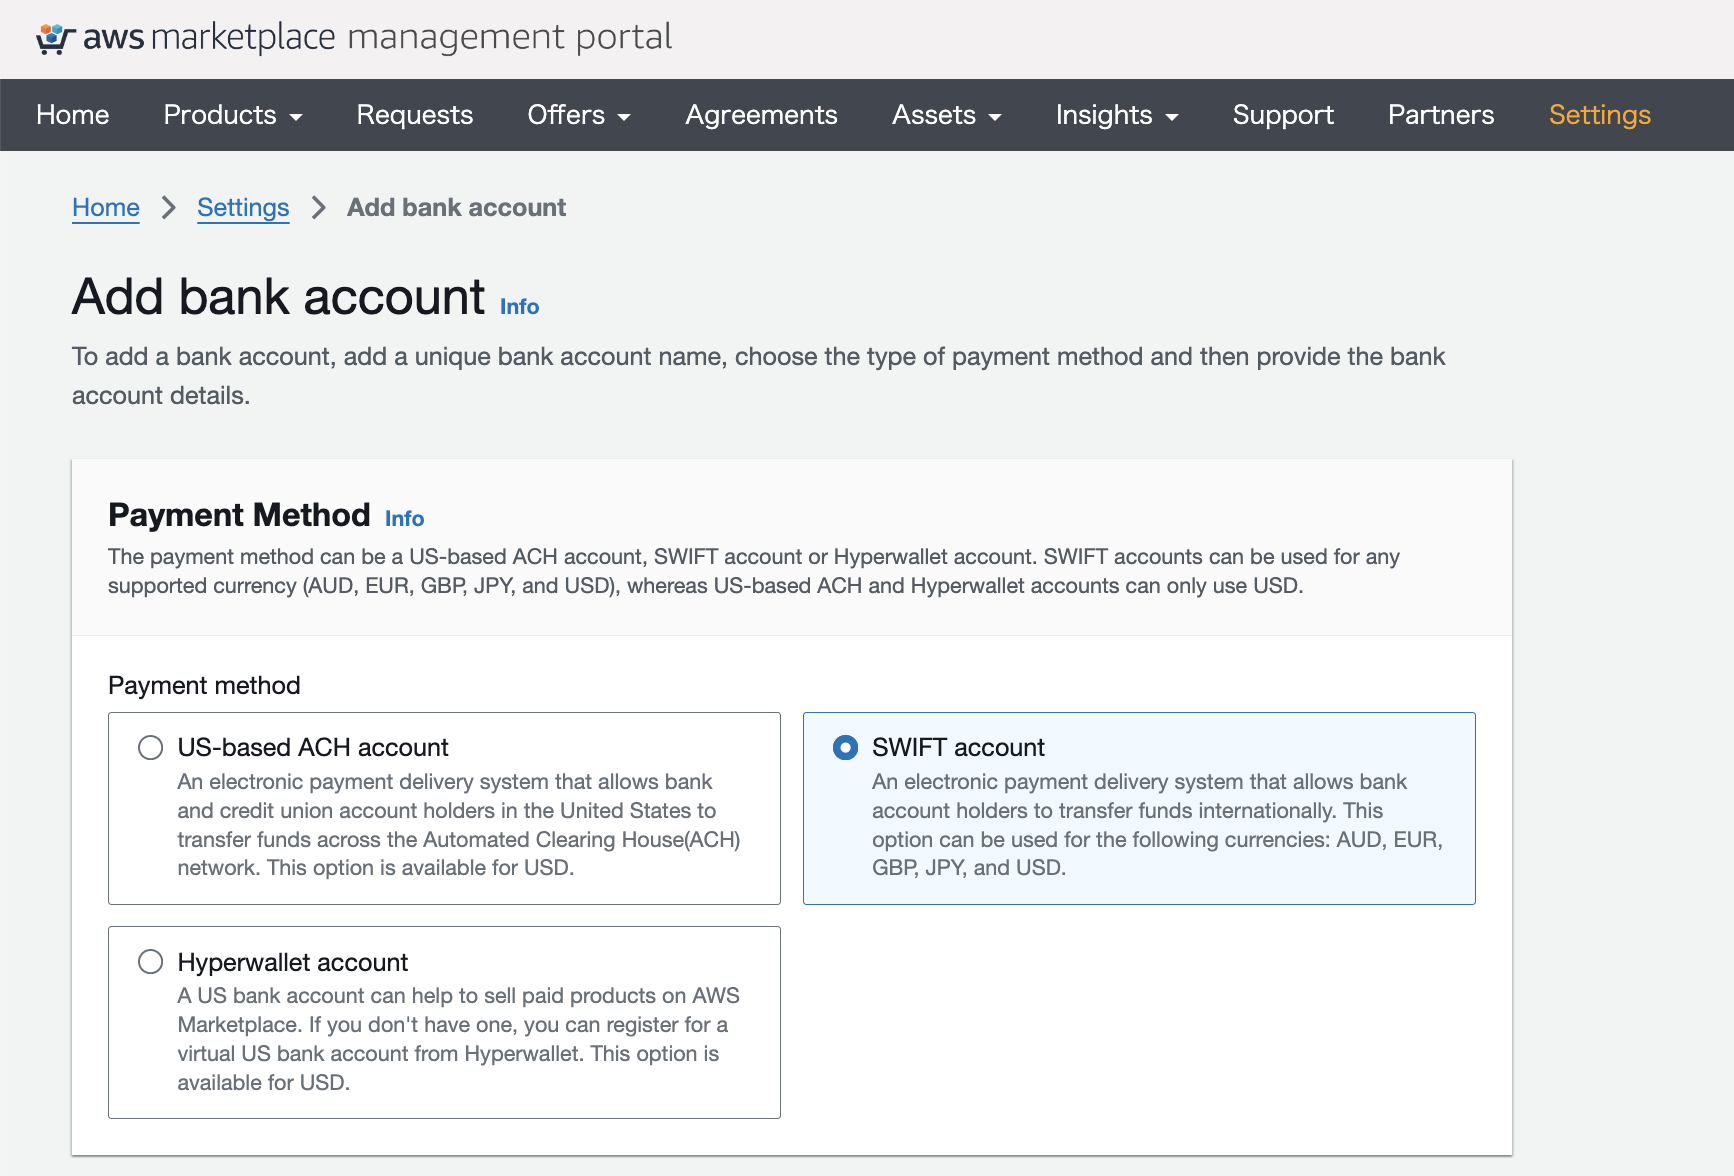
Task: Click the AWS Marketplace cart logo icon
Action: point(56,38)
